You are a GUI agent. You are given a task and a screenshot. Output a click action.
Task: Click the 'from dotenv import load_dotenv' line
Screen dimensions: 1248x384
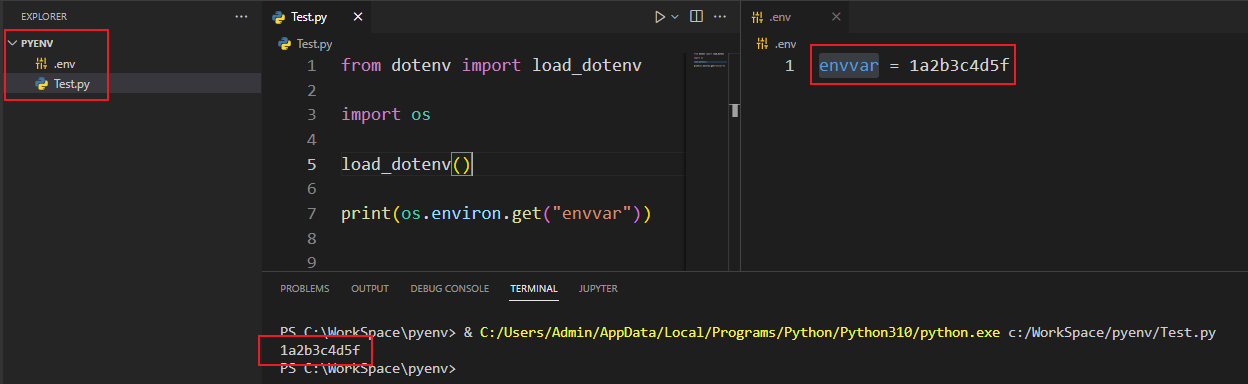point(491,65)
